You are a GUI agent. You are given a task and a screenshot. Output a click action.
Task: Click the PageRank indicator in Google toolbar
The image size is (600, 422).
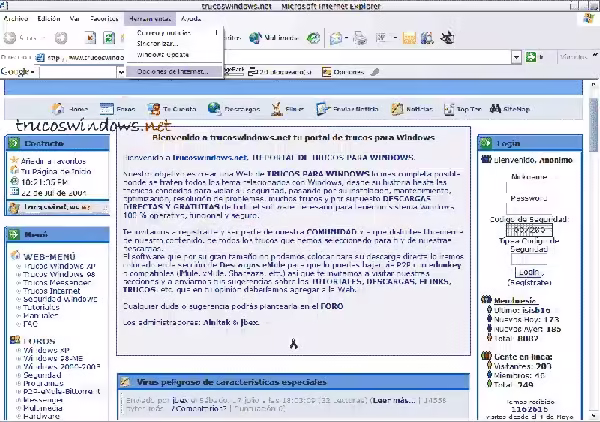[x=234, y=70]
